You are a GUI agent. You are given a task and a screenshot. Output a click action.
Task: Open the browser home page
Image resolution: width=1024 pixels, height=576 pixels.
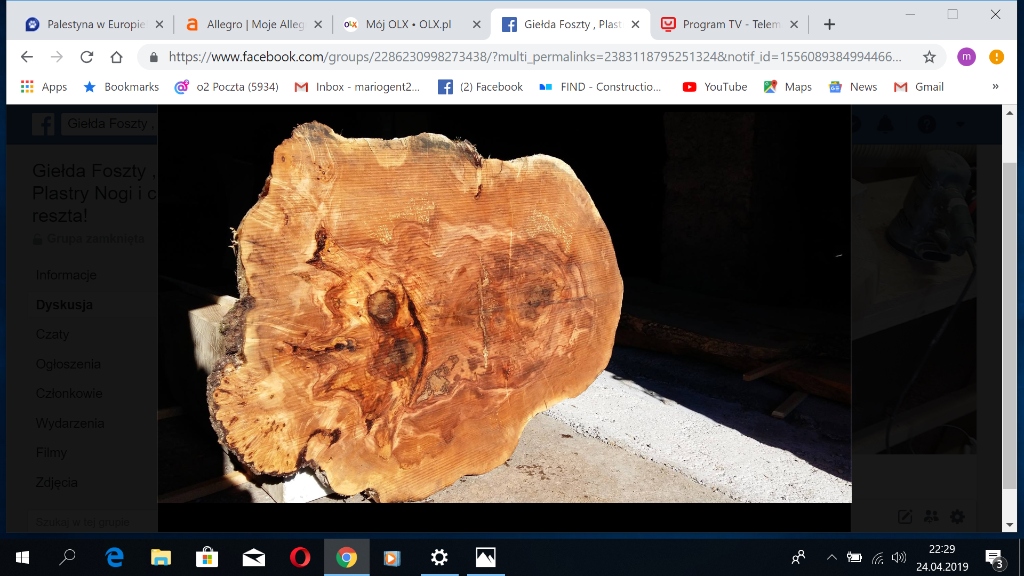coord(116,57)
